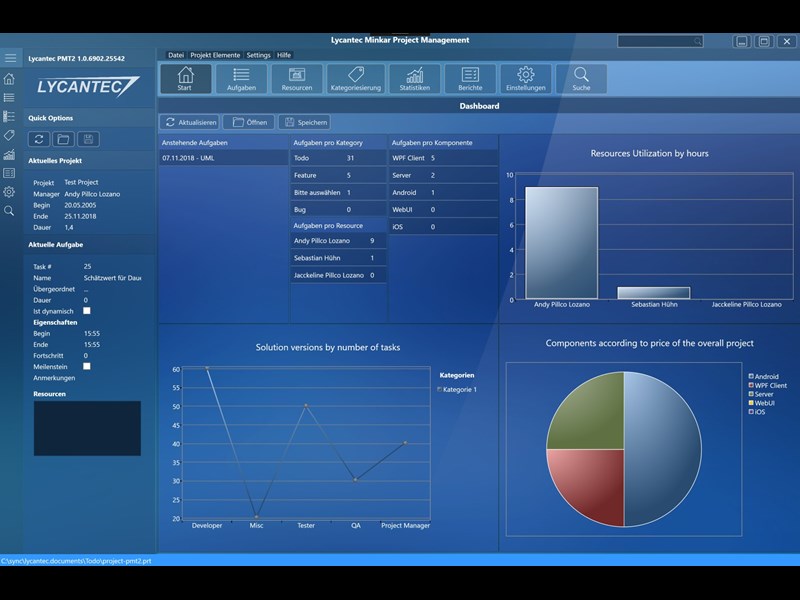
Task: Select the "Android" row under Aufgaben pro Komponente
Action: point(443,193)
